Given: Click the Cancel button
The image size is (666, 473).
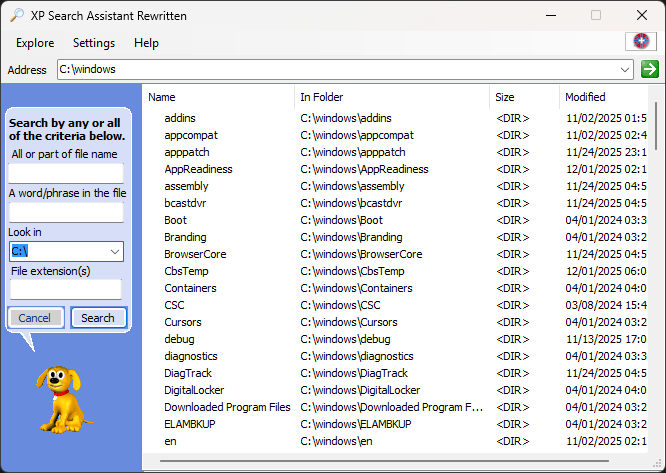Looking at the screenshot, I should click(x=35, y=318).
